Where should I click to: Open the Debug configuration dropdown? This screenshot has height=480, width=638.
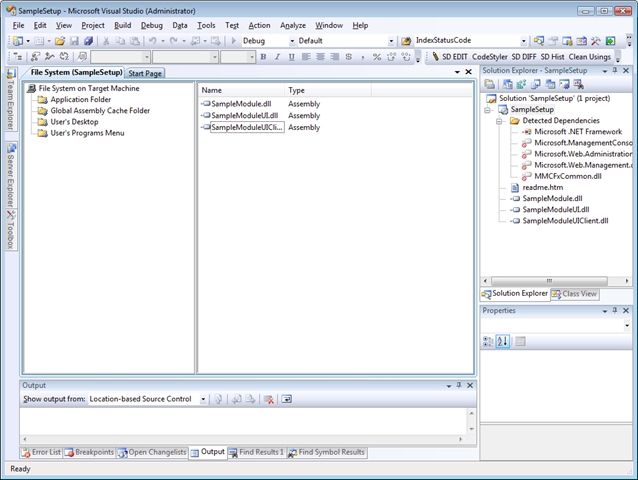pos(292,41)
